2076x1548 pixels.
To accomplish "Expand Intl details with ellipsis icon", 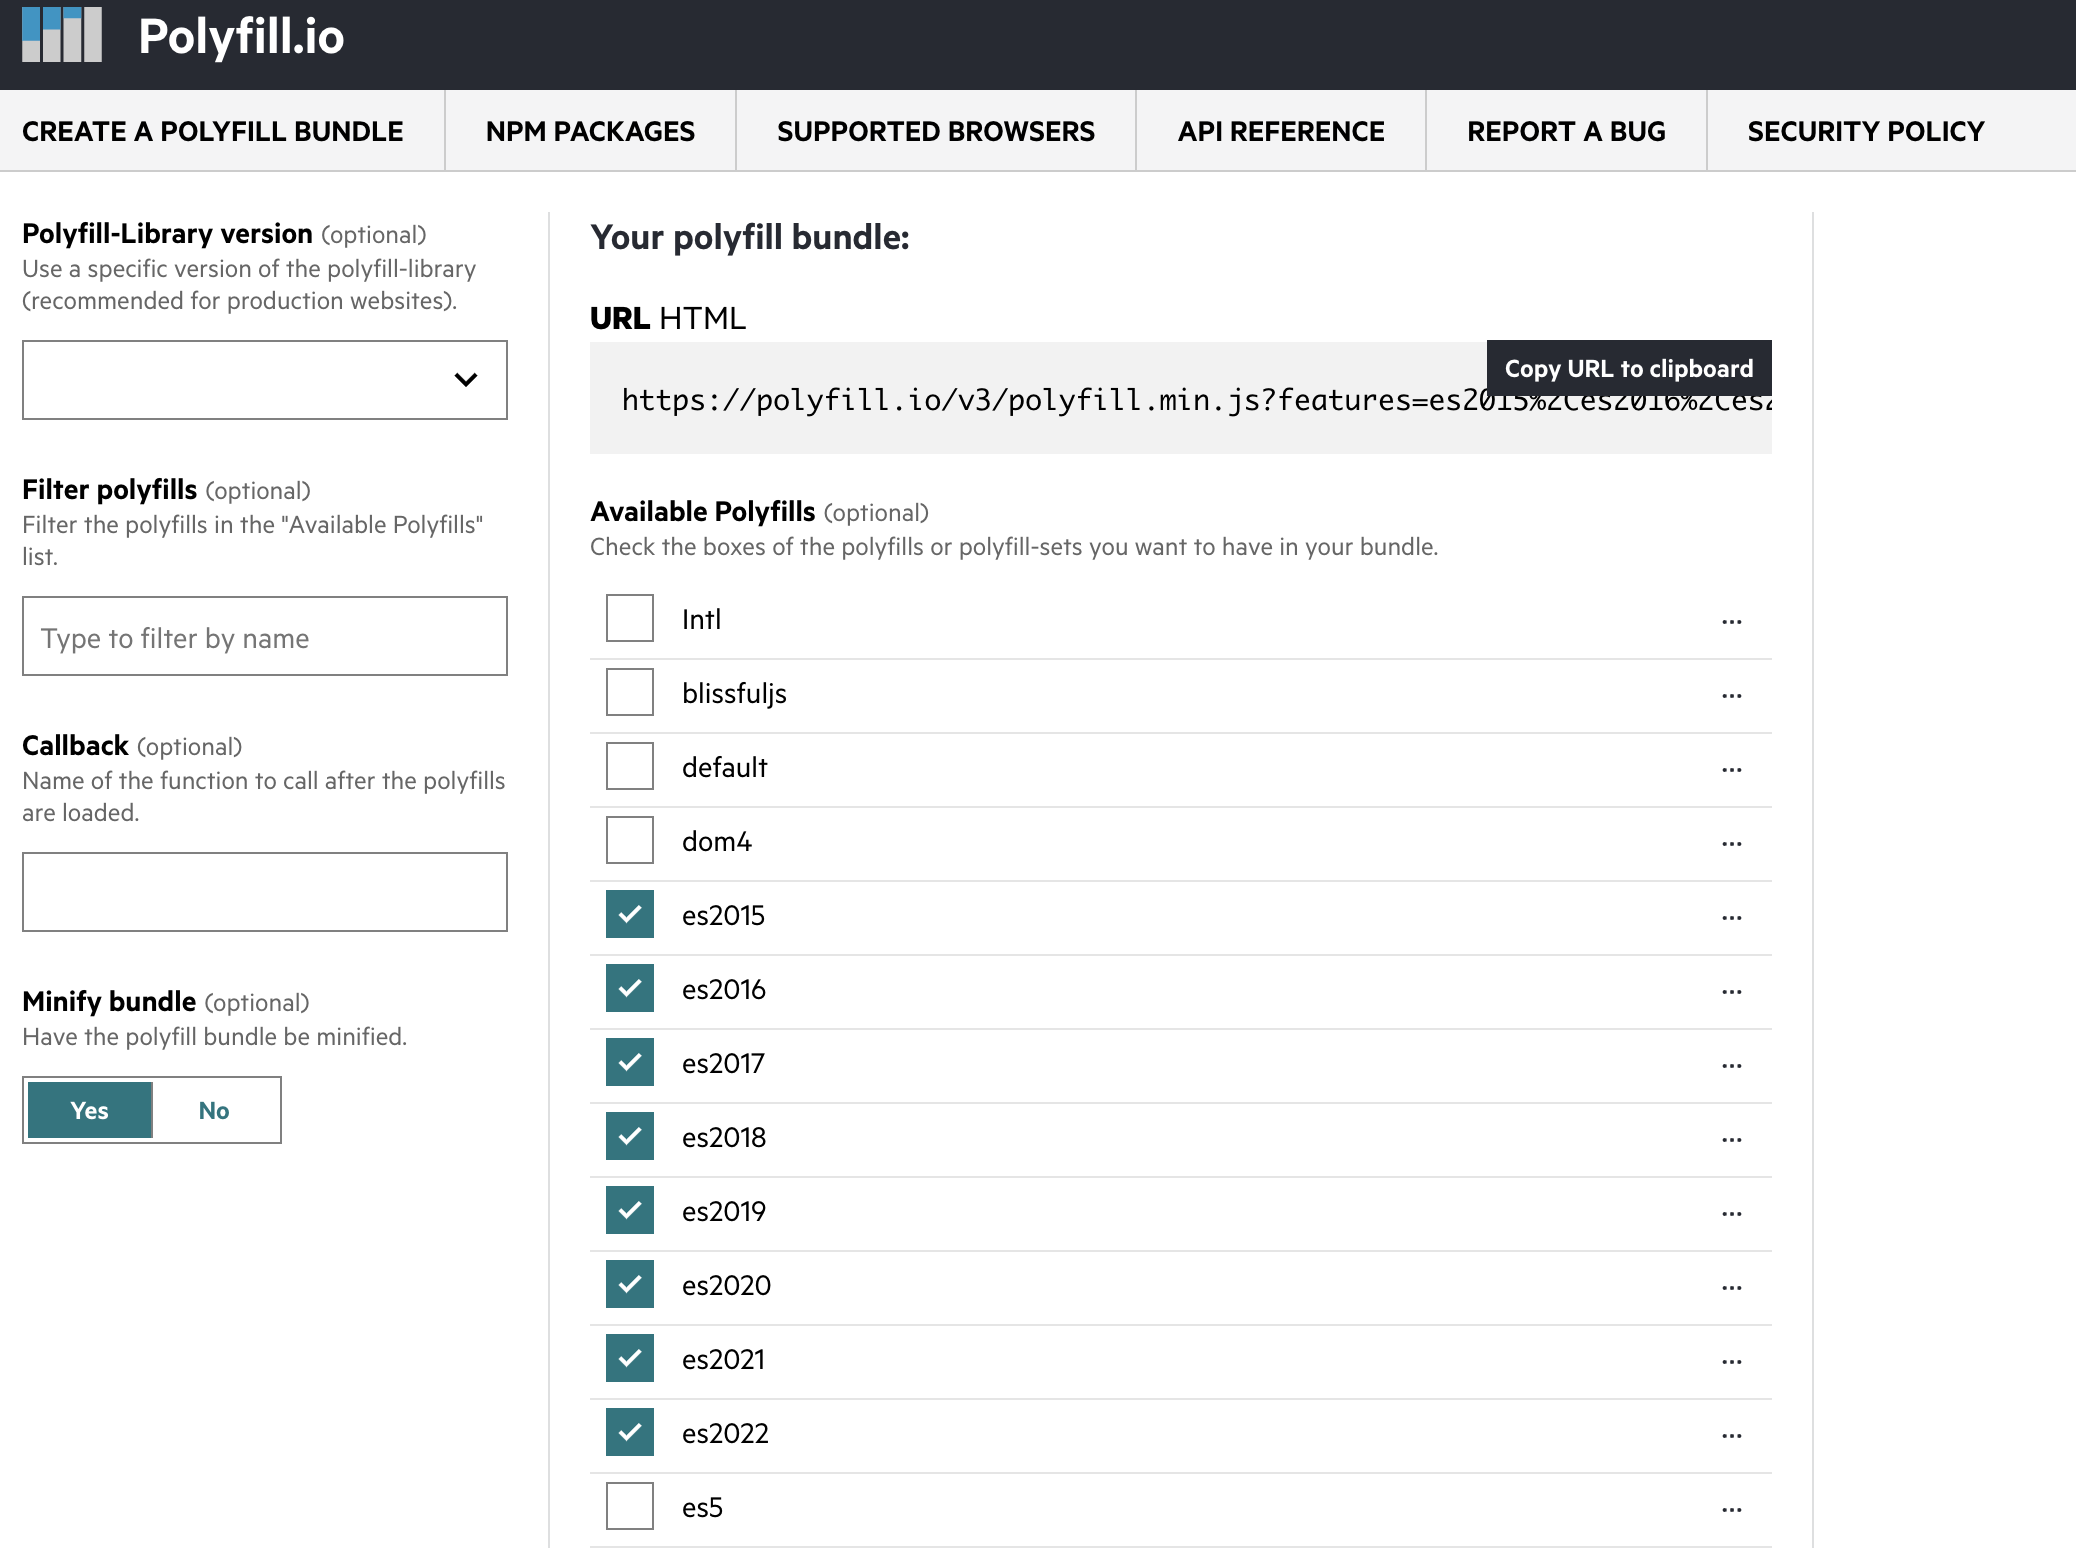I will 1732,622.
